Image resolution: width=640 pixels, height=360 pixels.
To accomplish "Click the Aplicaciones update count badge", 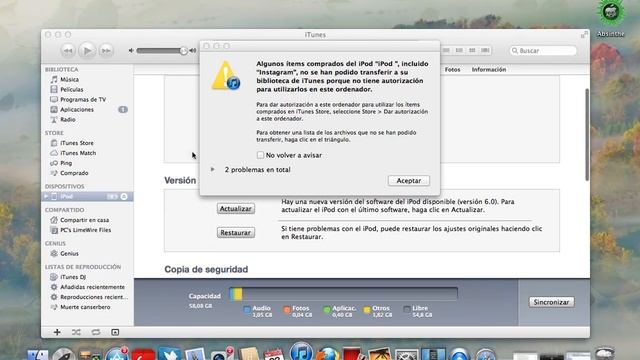I will [x=123, y=109].
